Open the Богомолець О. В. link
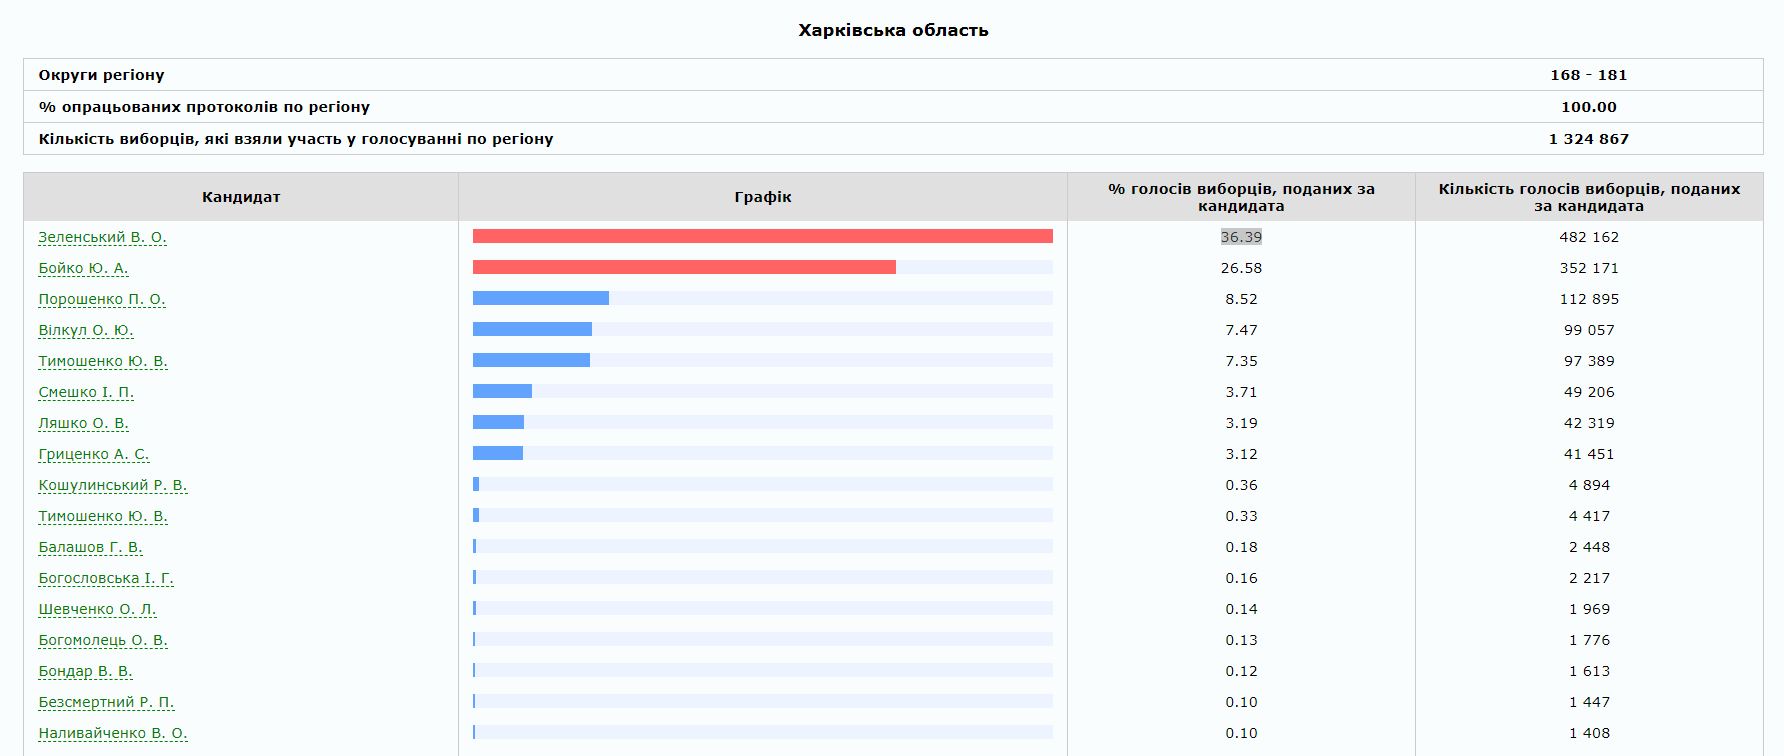The height and width of the screenshot is (756, 1784). pyautogui.click(x=103, y=640)
